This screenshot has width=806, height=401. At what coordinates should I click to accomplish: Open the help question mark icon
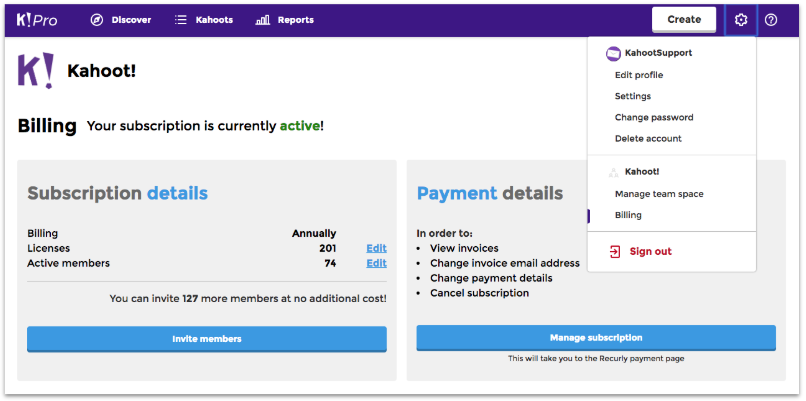771,20
